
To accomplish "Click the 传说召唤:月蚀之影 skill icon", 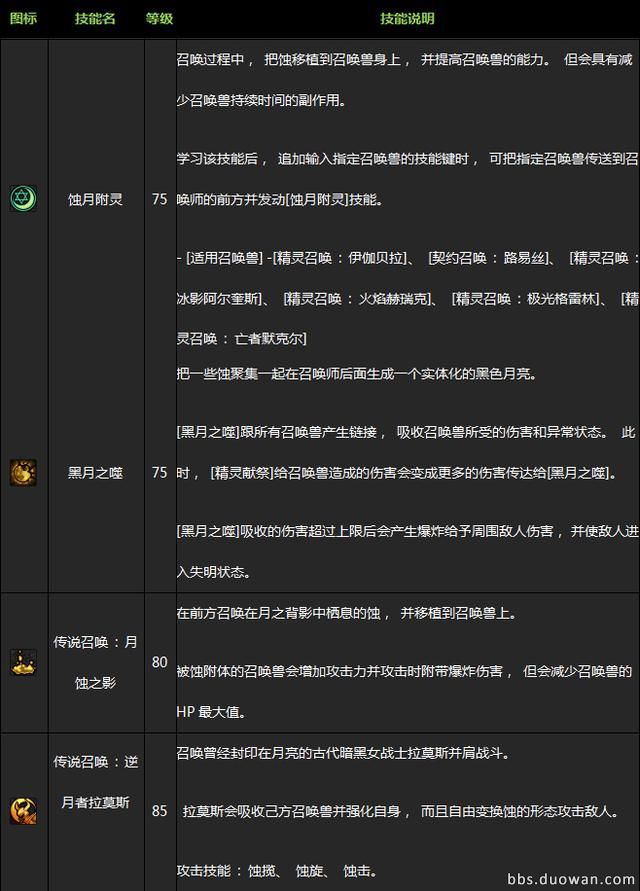I will 23,663.
